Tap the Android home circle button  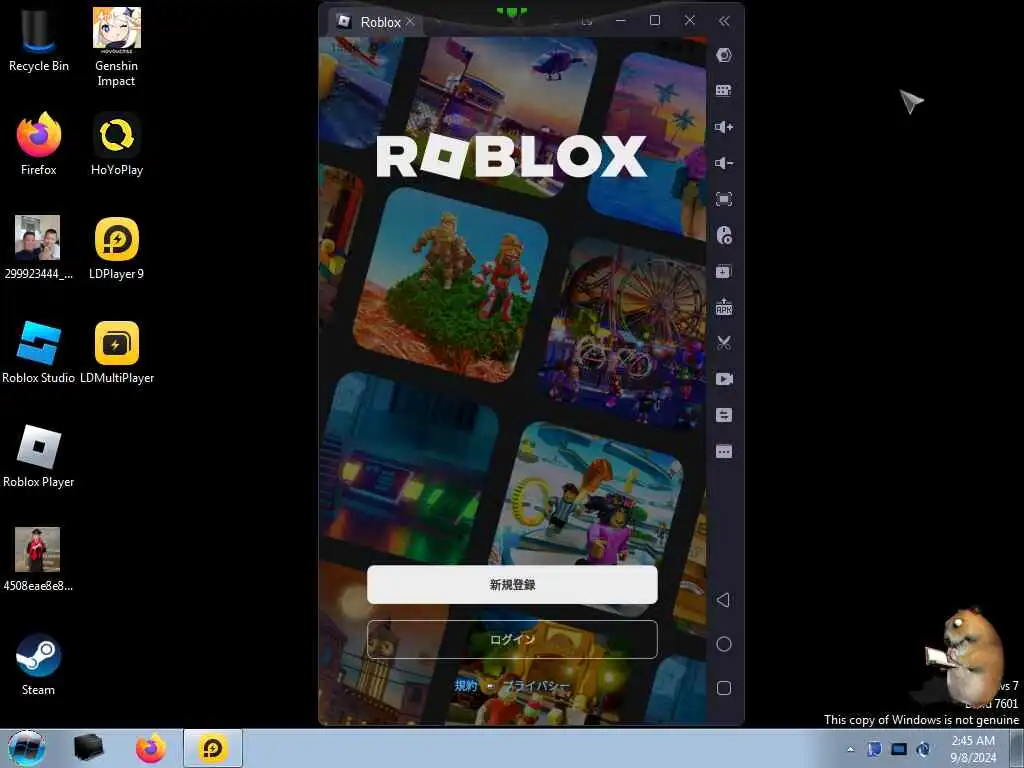(x=724, y=644)
